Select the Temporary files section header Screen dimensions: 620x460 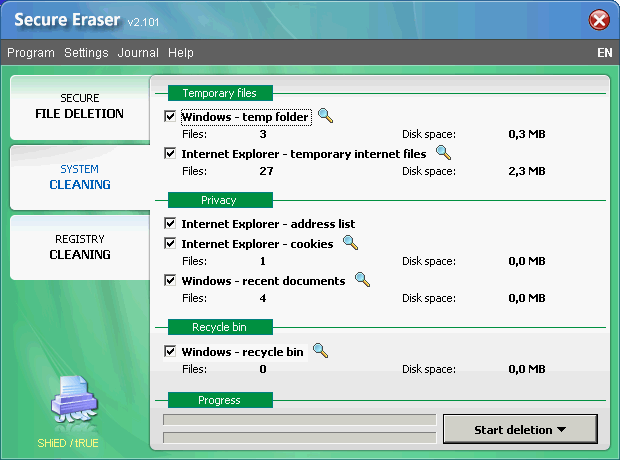[220, 93]
